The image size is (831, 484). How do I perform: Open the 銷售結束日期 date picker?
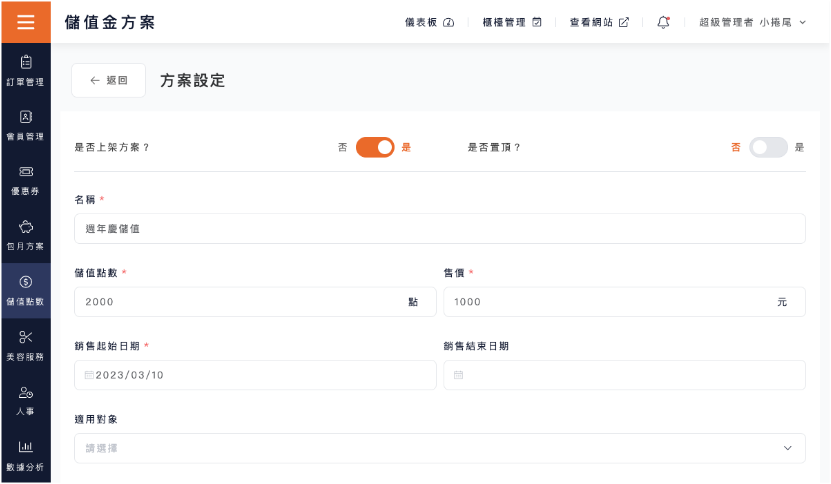click(x=624, y=375)
